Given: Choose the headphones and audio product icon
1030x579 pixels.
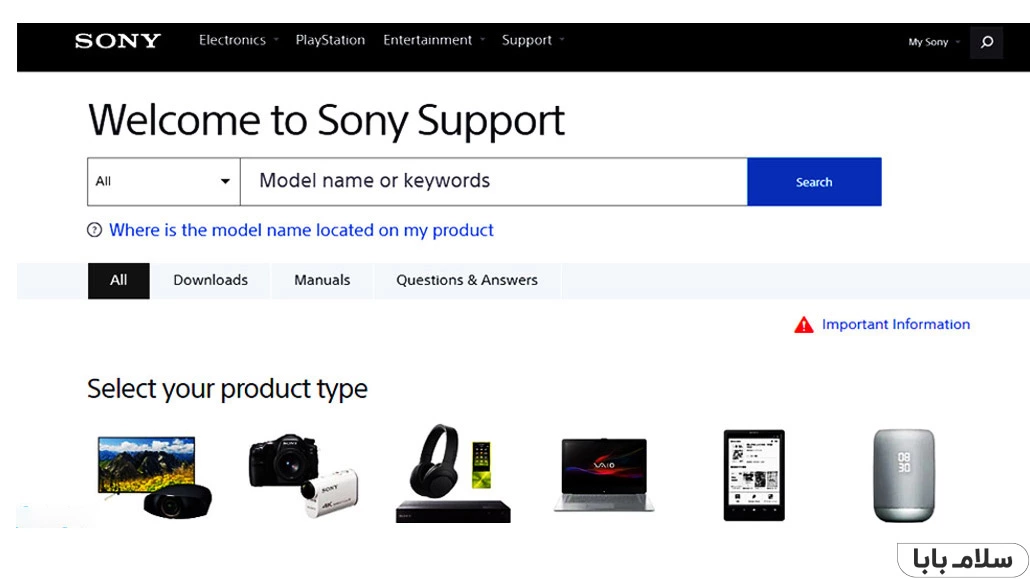Looking at the screenshot, I should [453, 473].
